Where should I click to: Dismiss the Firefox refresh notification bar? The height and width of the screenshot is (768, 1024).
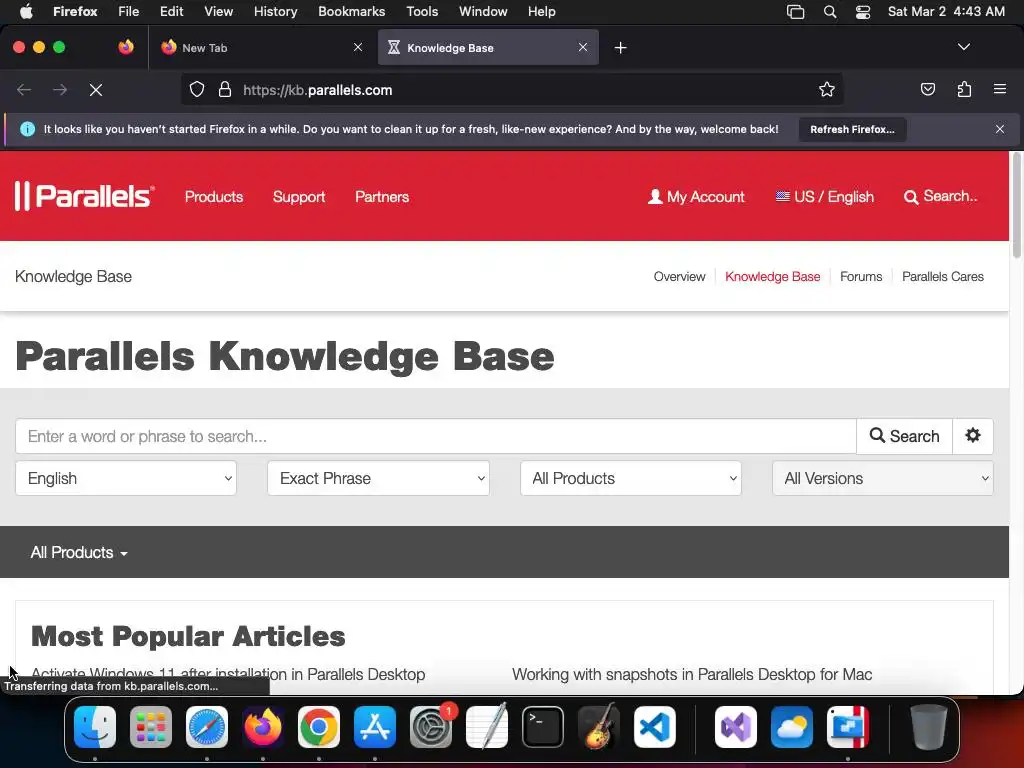point(1000,129)
